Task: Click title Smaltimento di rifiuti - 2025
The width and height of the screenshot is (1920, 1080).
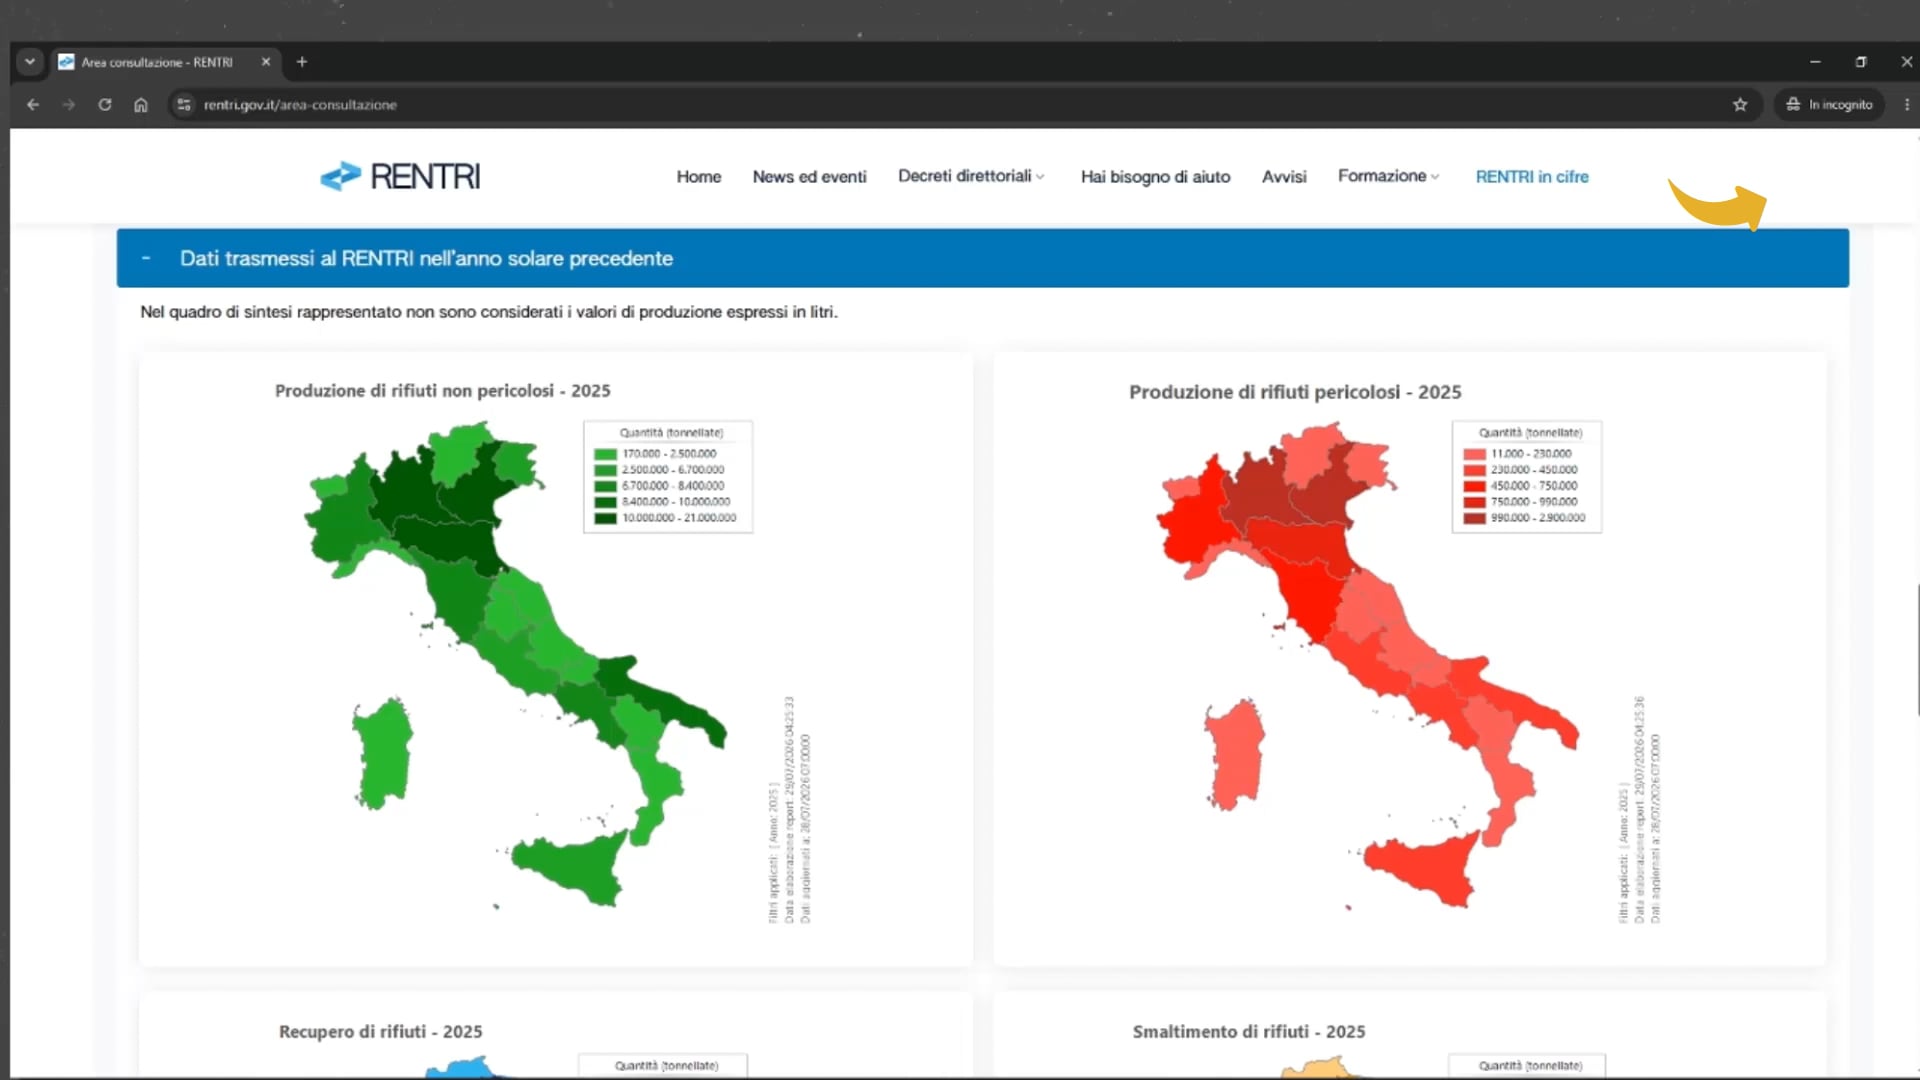Action: pyautogui.click(x=1248, y=1031)
